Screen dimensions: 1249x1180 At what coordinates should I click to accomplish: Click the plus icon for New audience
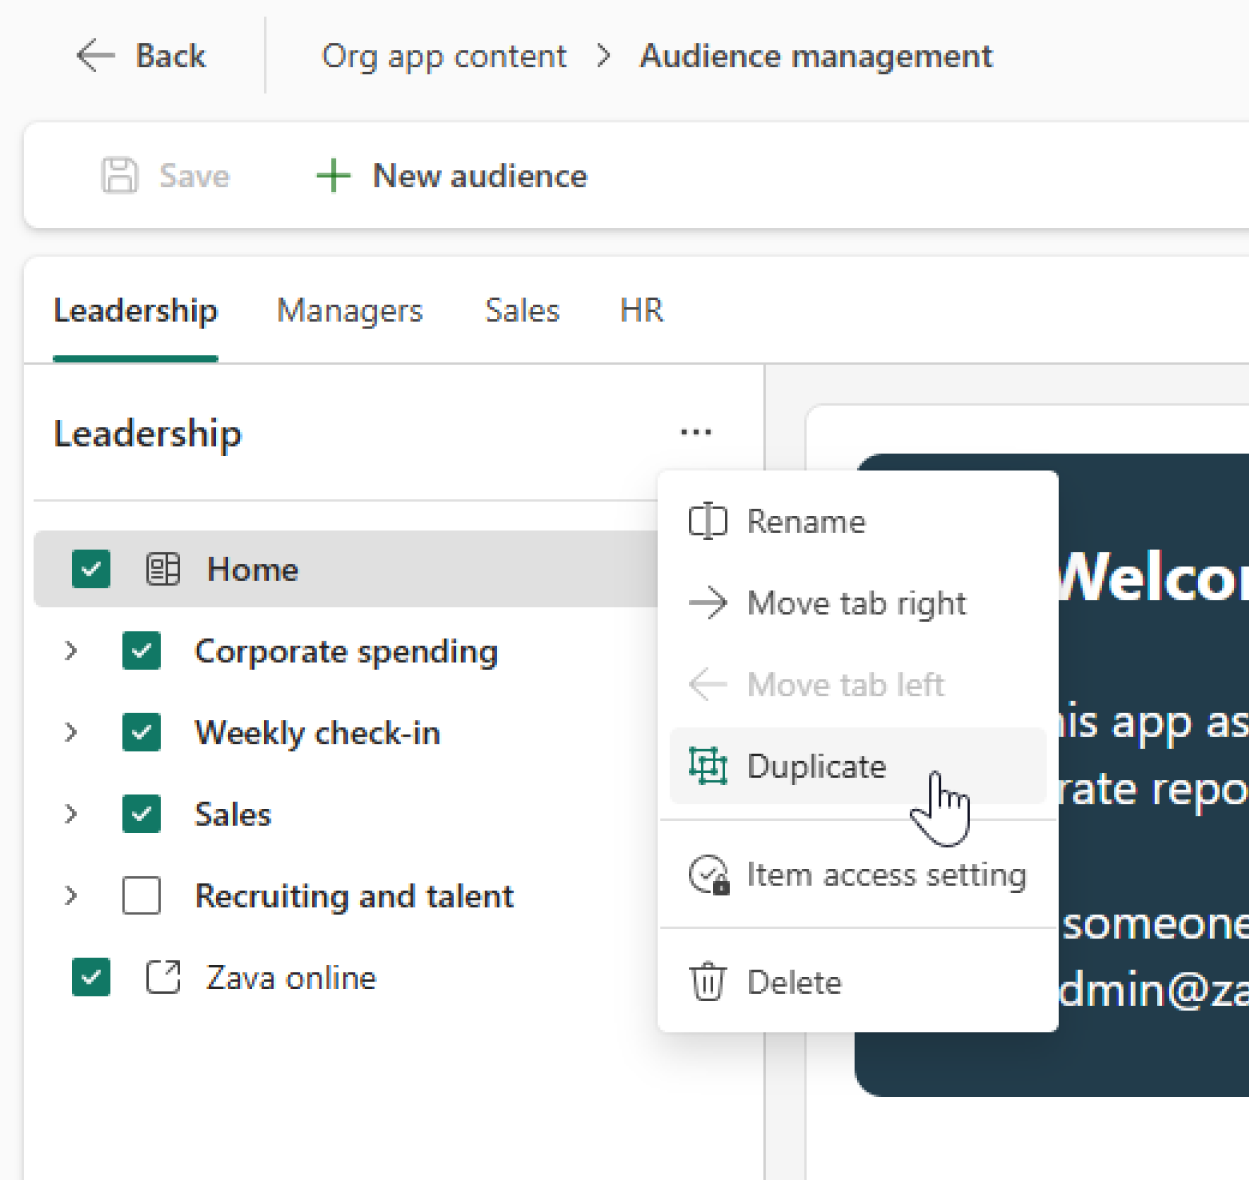pyautogui.click(x=333, y=175)
